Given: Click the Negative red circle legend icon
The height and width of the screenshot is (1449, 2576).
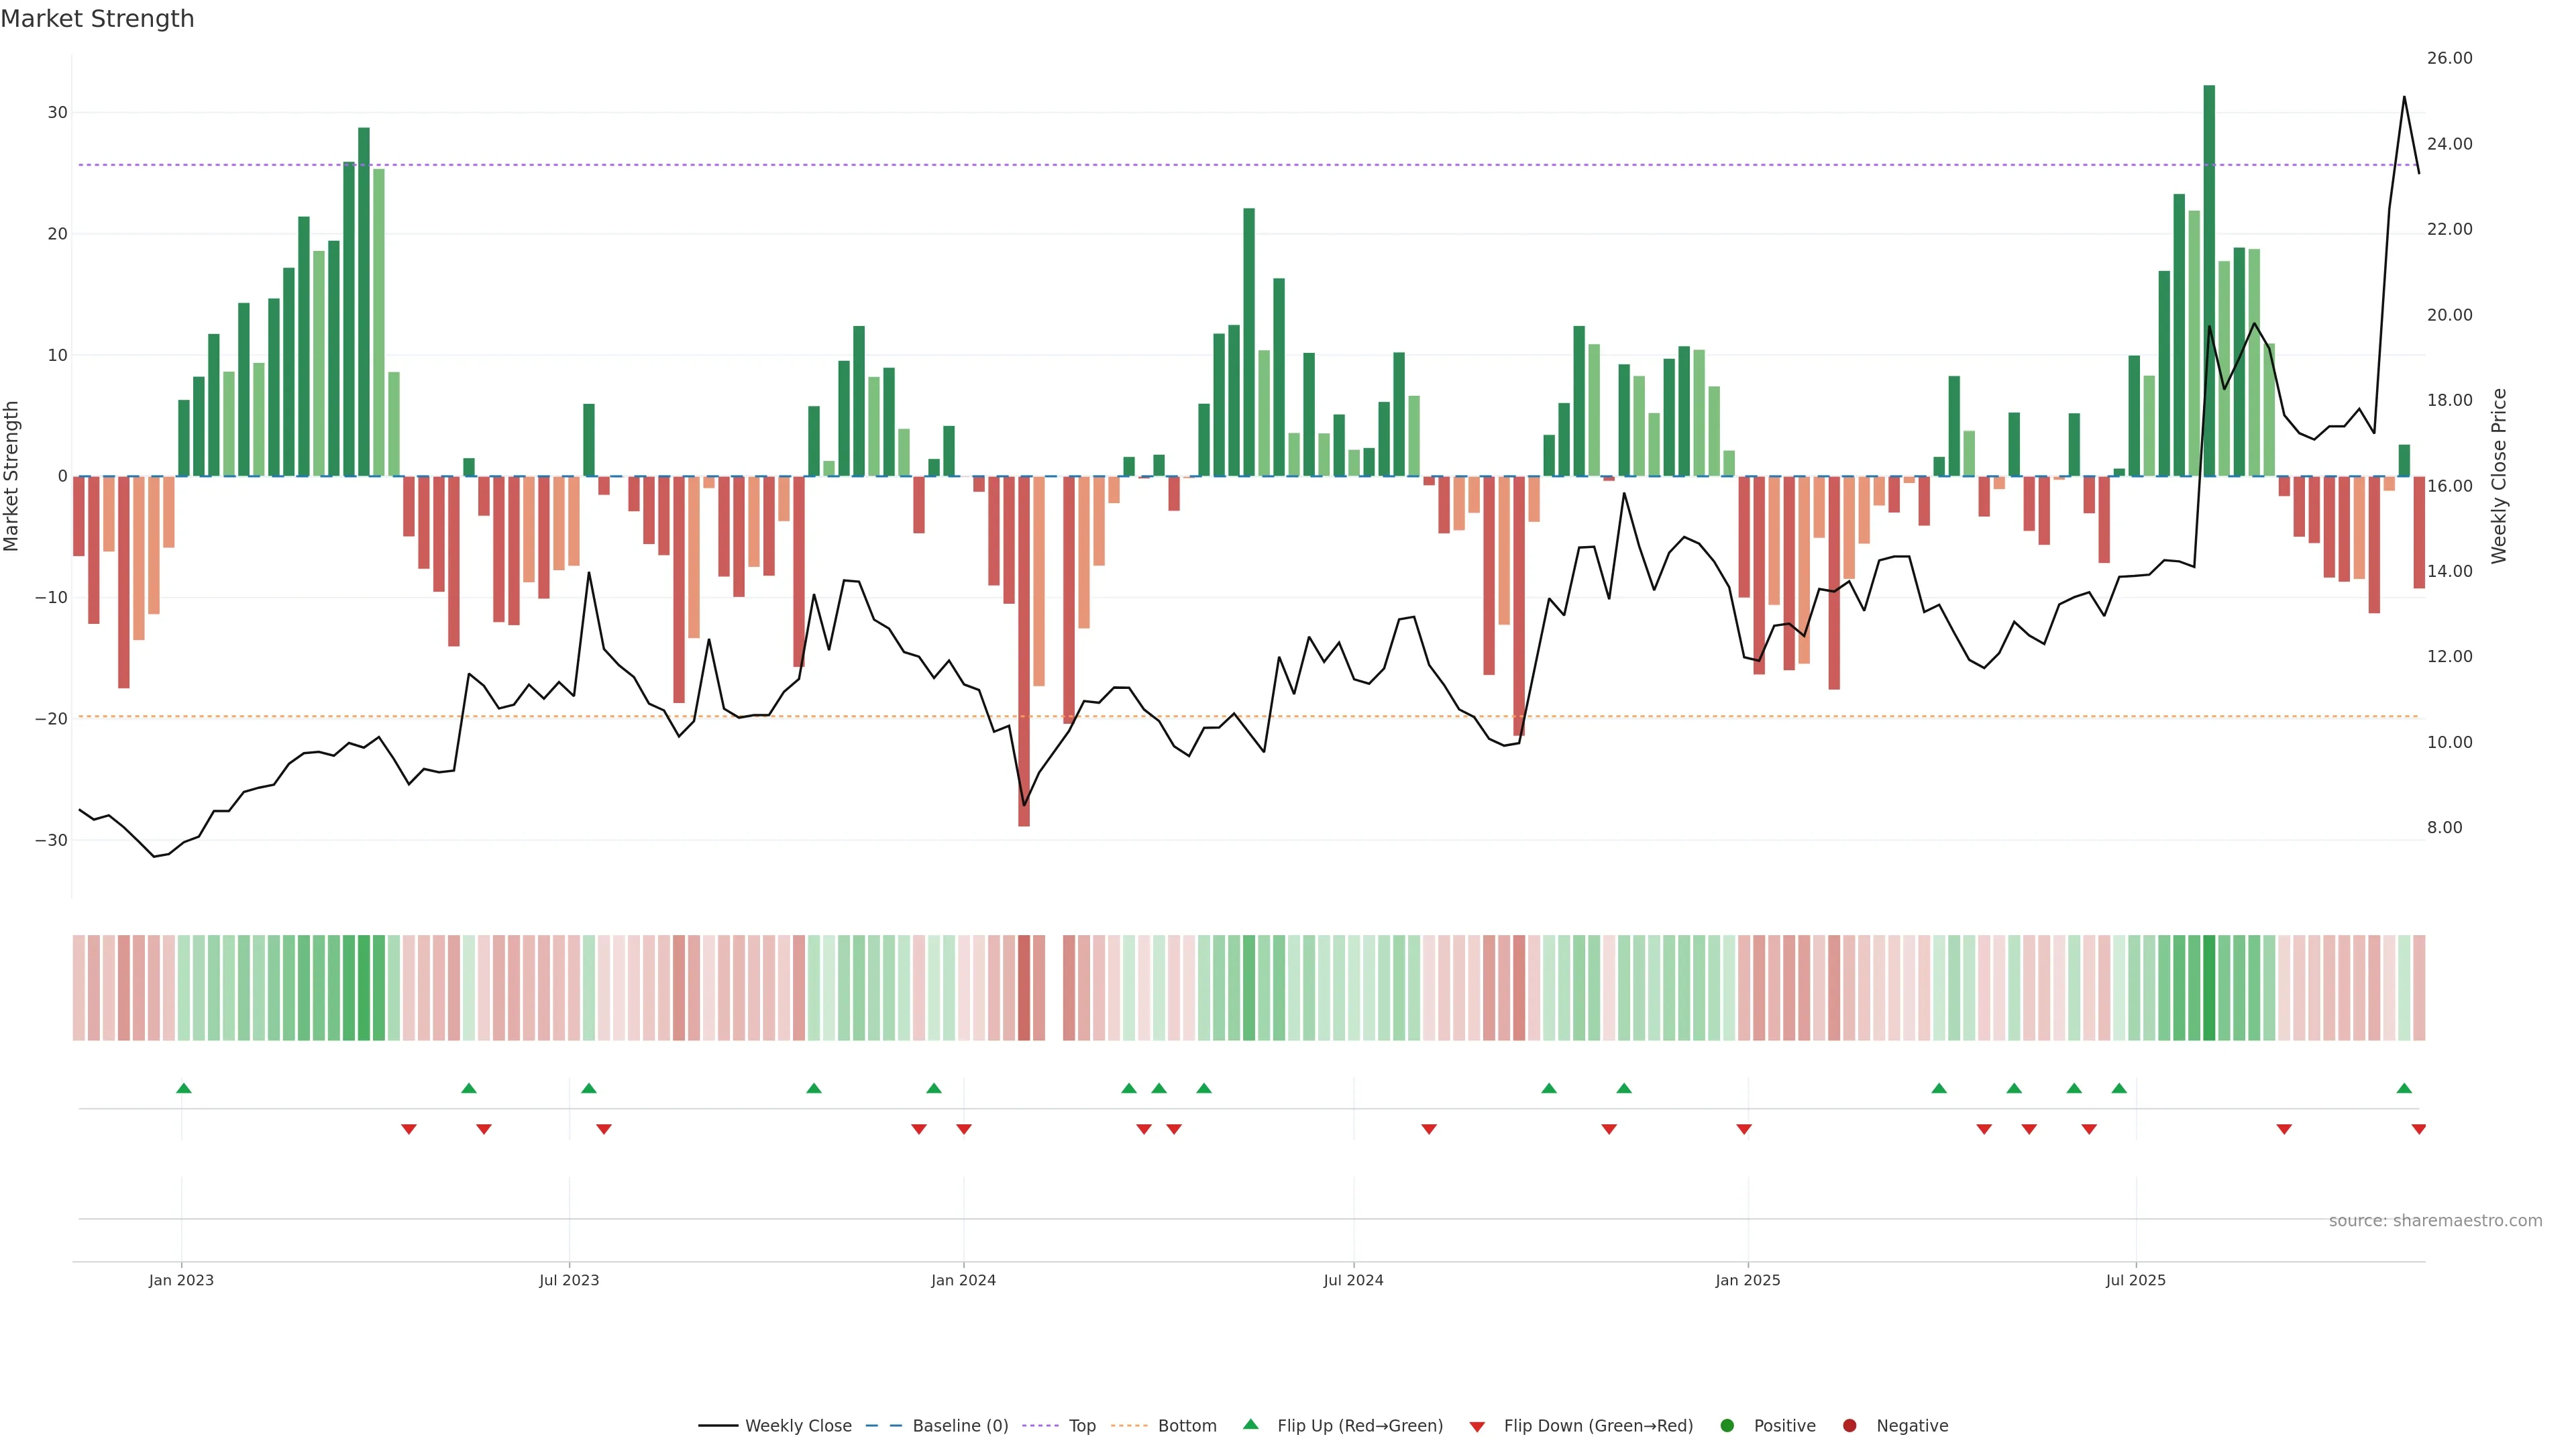Looking at the screenshot, I should point(1849,1426).
